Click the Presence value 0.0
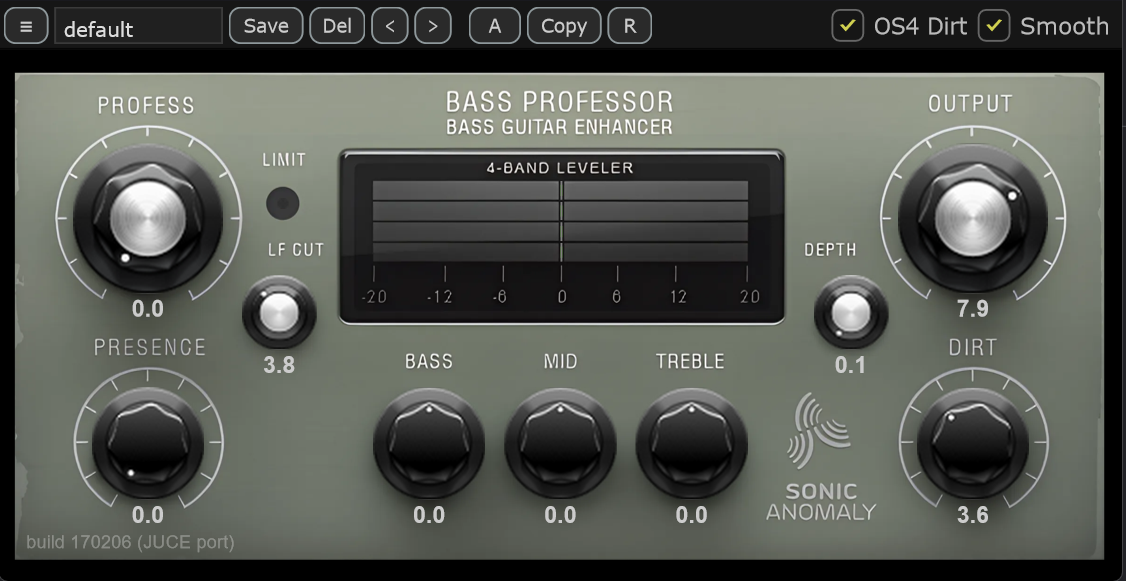The height and width of the screenshot is (581, 1126). point(148,515)
